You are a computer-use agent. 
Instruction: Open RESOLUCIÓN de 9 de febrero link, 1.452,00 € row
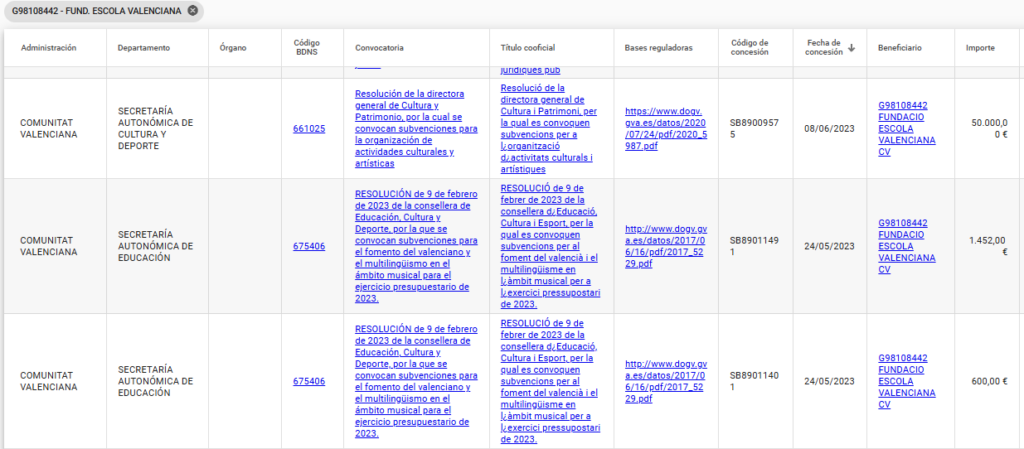417,246
